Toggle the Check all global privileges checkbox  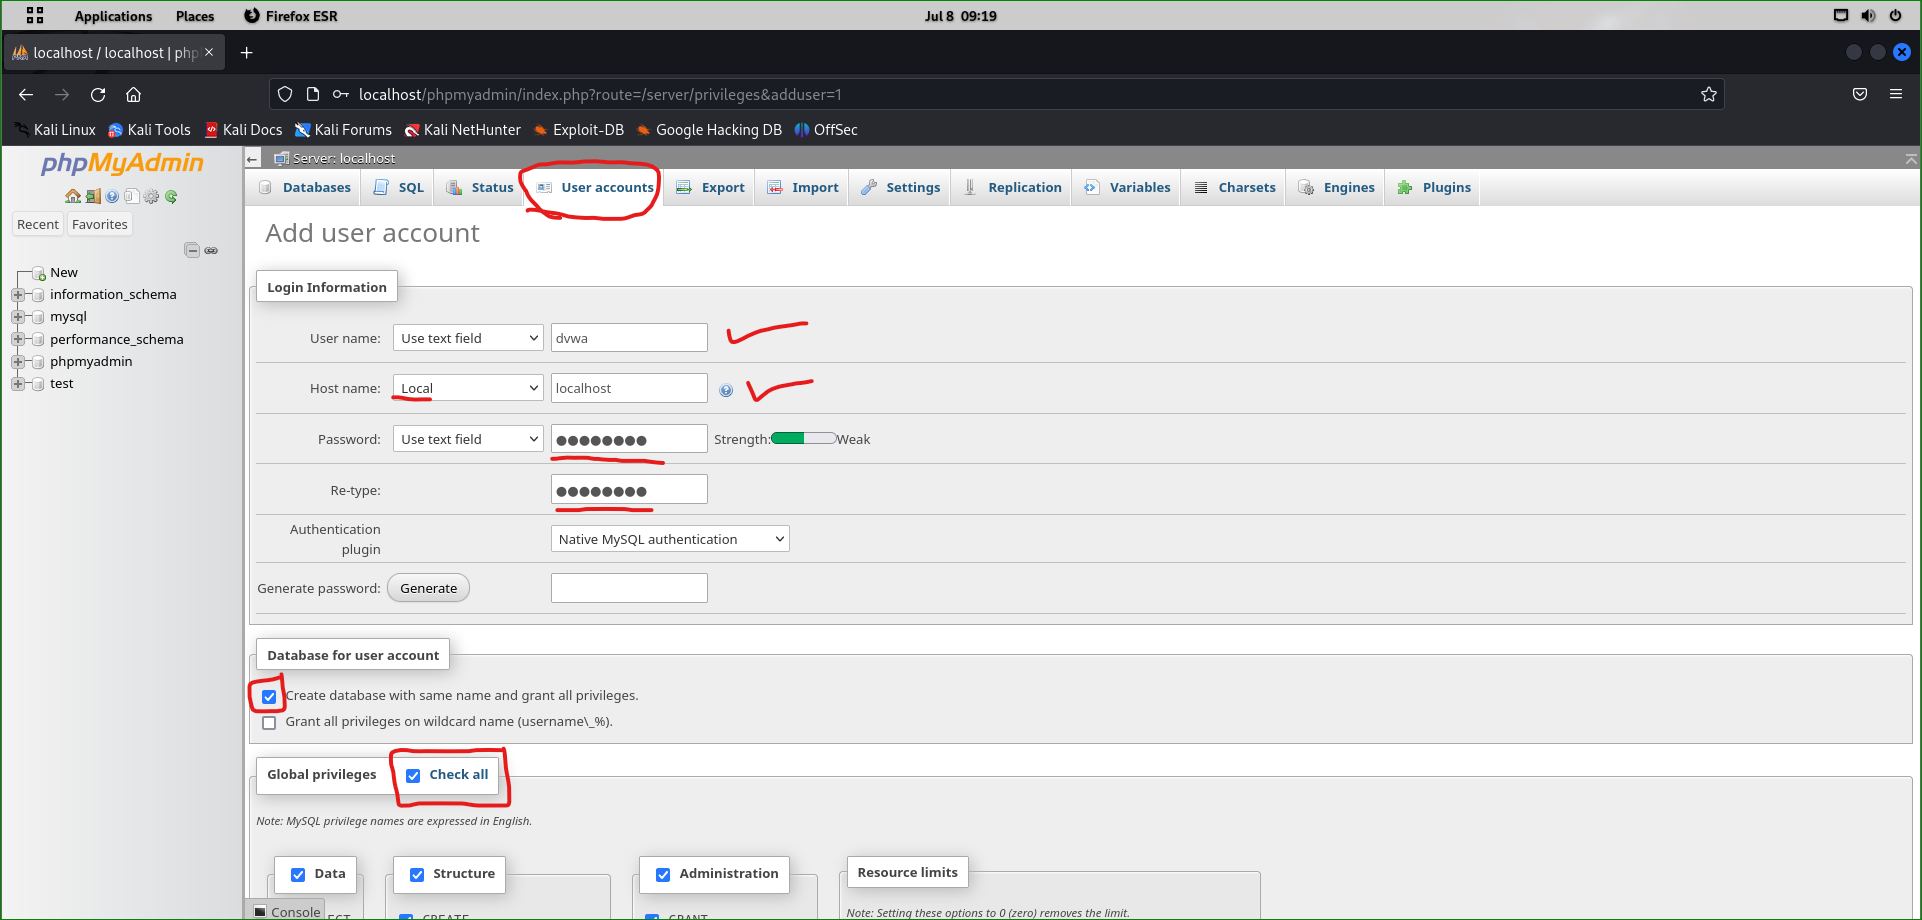[413, 775]
